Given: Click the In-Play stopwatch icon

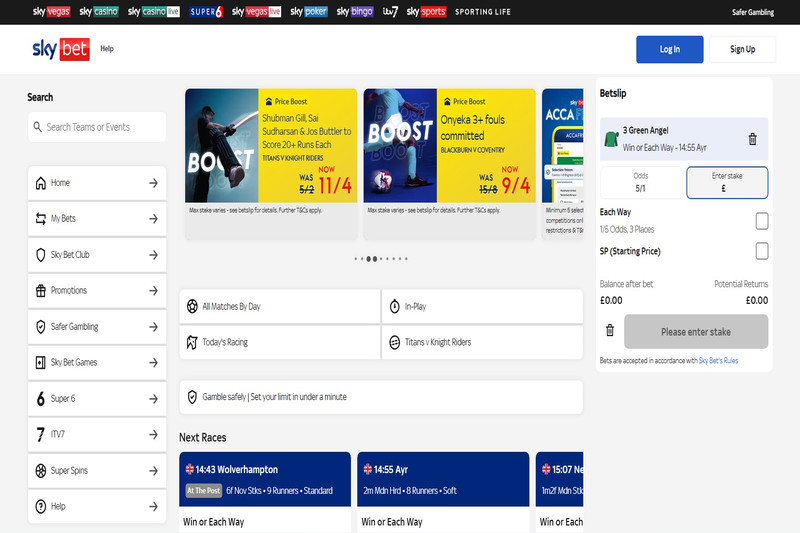Looking at the screenshot, I should 394,306.
